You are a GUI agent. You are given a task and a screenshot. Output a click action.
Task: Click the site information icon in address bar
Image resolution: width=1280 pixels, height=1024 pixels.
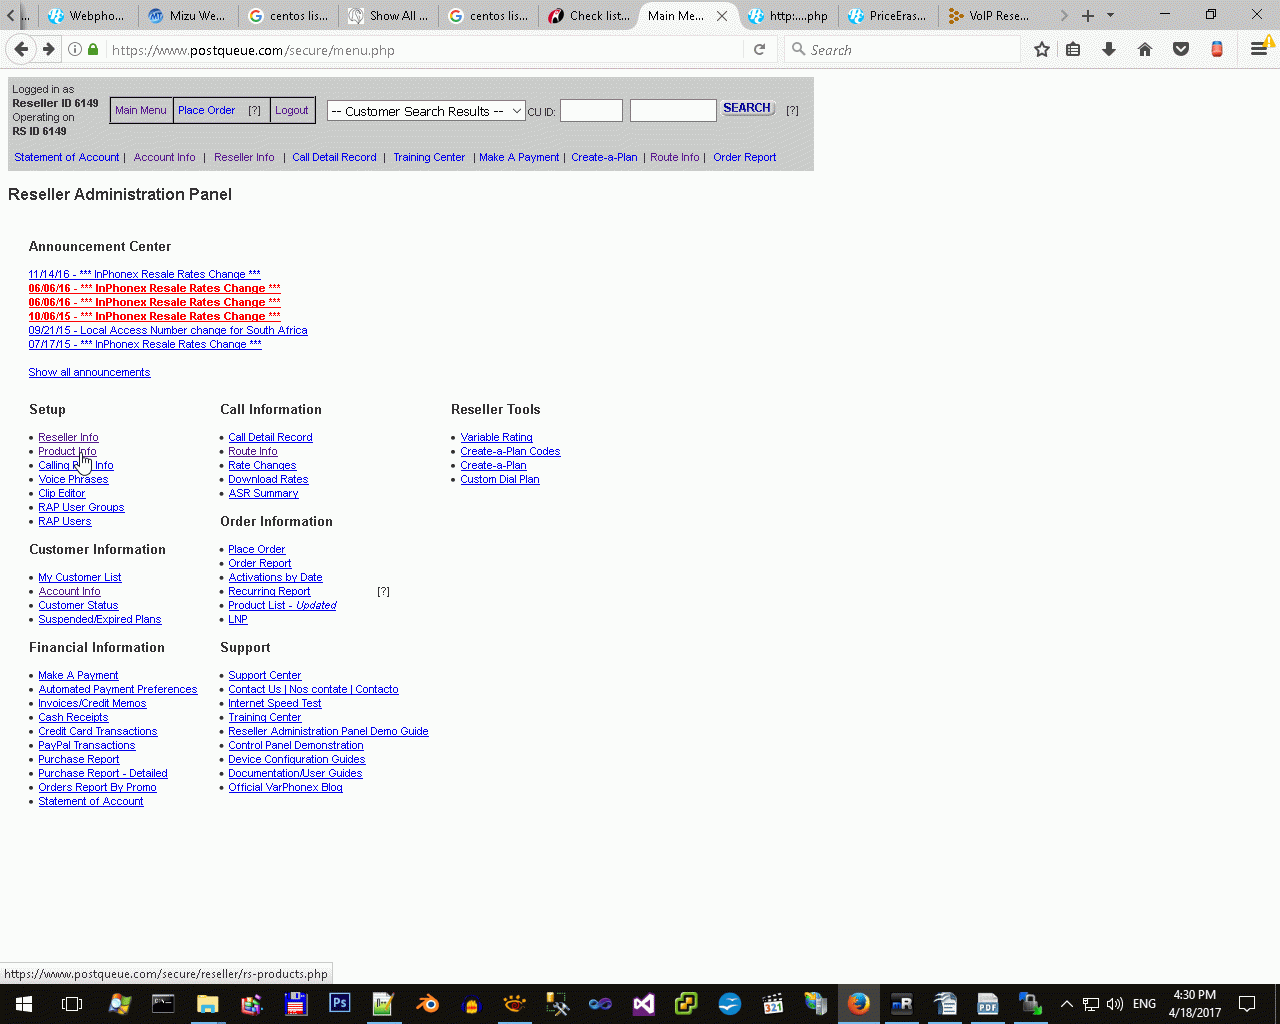75,49
